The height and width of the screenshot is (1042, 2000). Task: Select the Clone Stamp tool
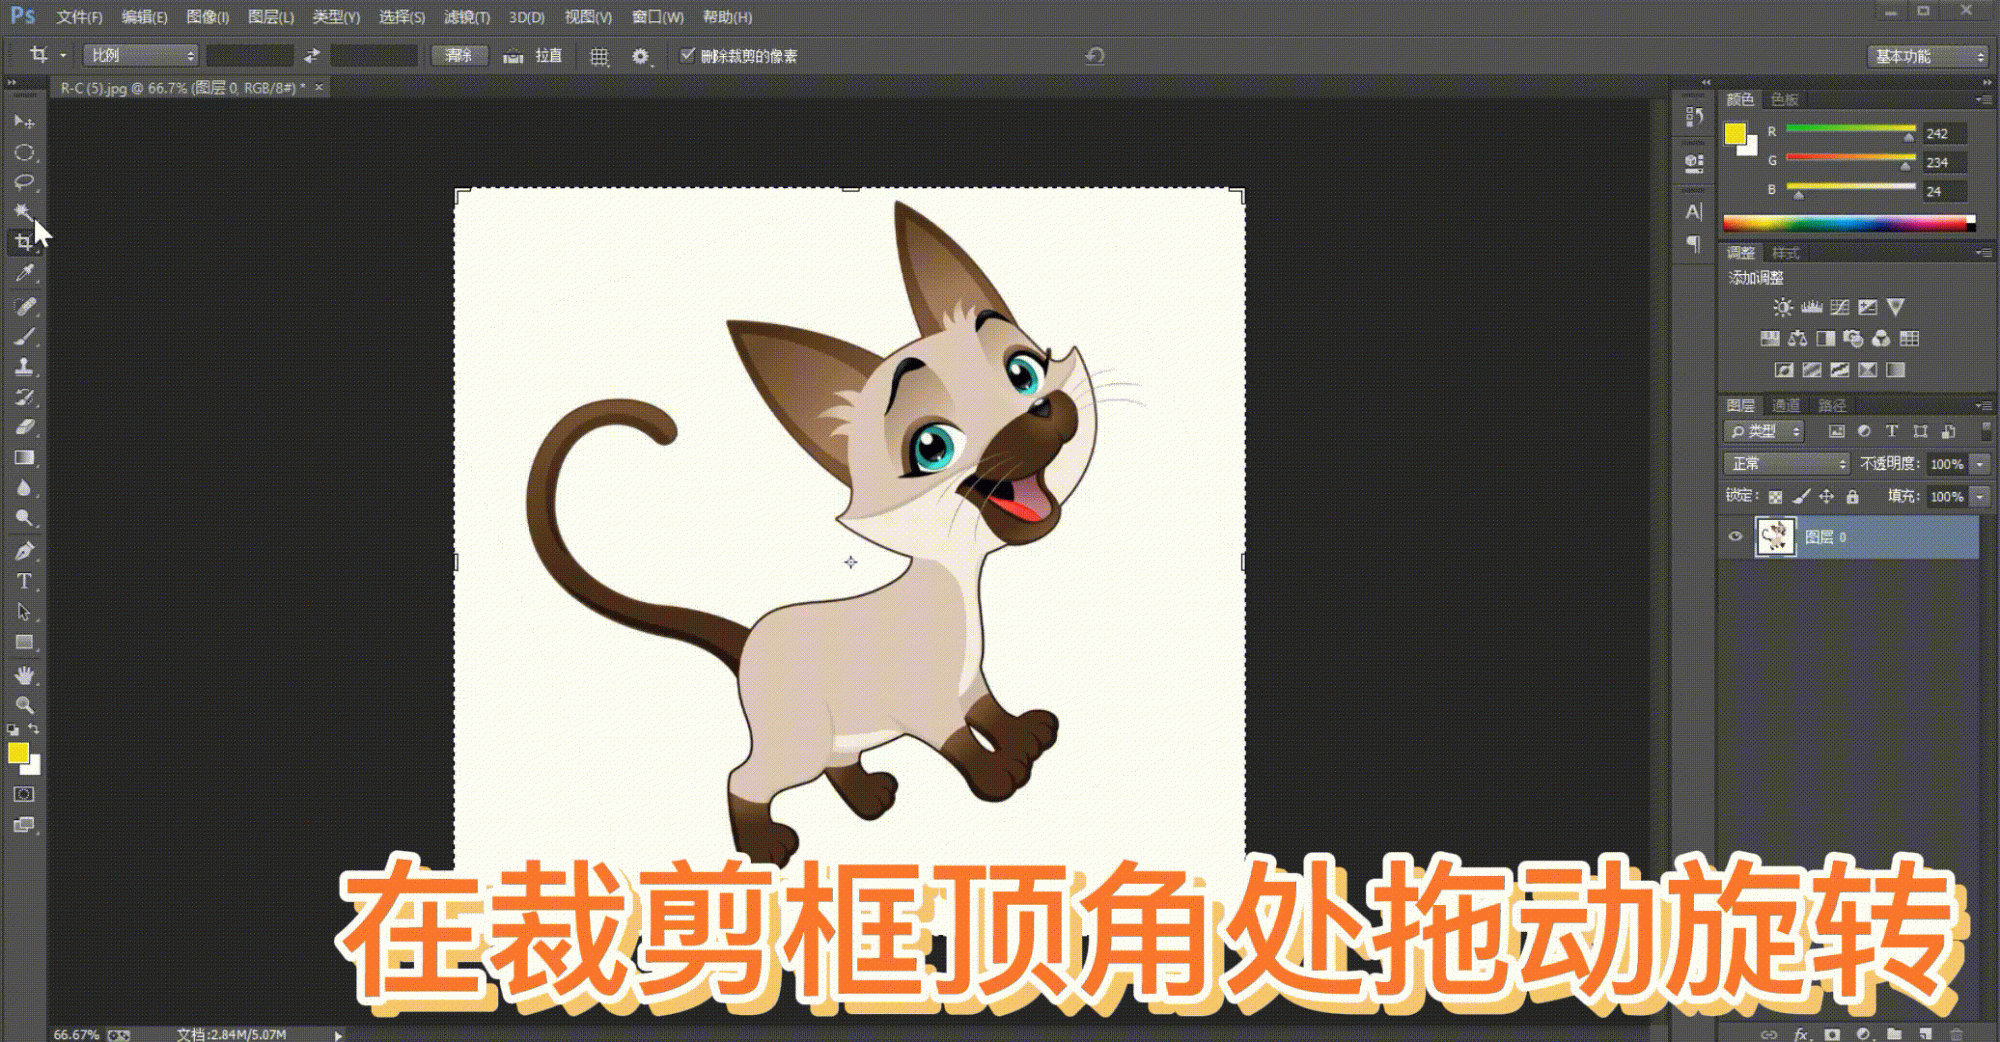point(24,367)
